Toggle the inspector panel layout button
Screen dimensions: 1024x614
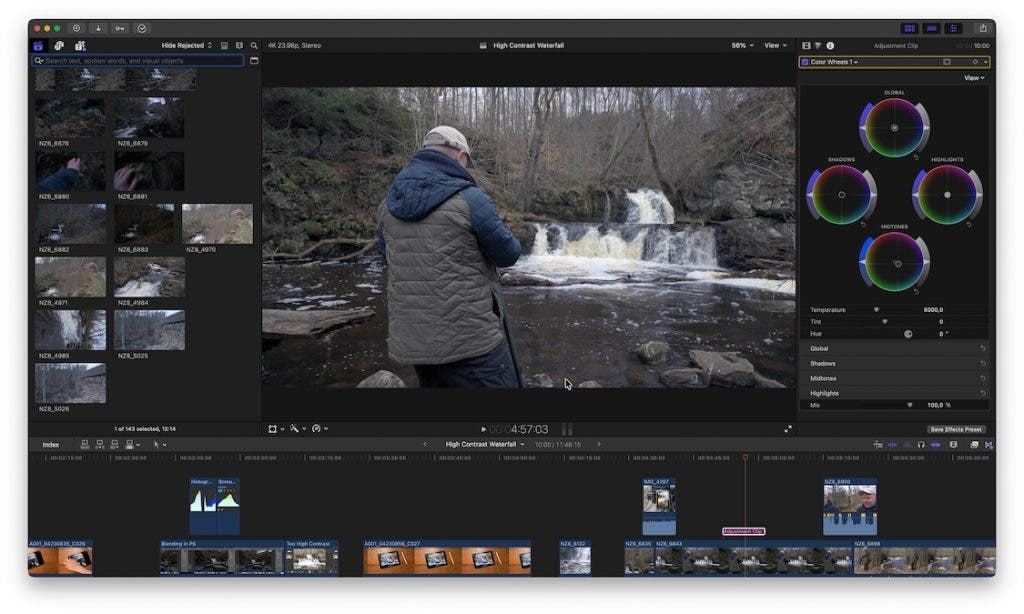click(953, 28)
